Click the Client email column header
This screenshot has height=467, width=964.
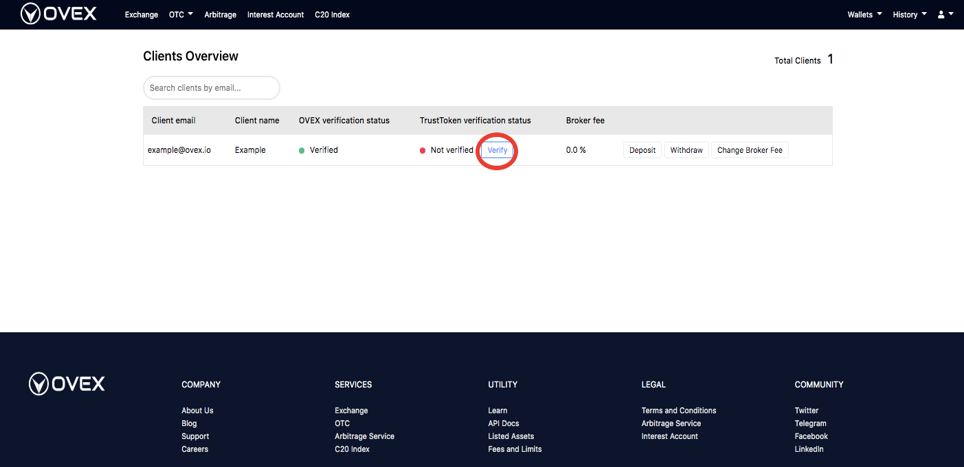[x=173, y=120]
